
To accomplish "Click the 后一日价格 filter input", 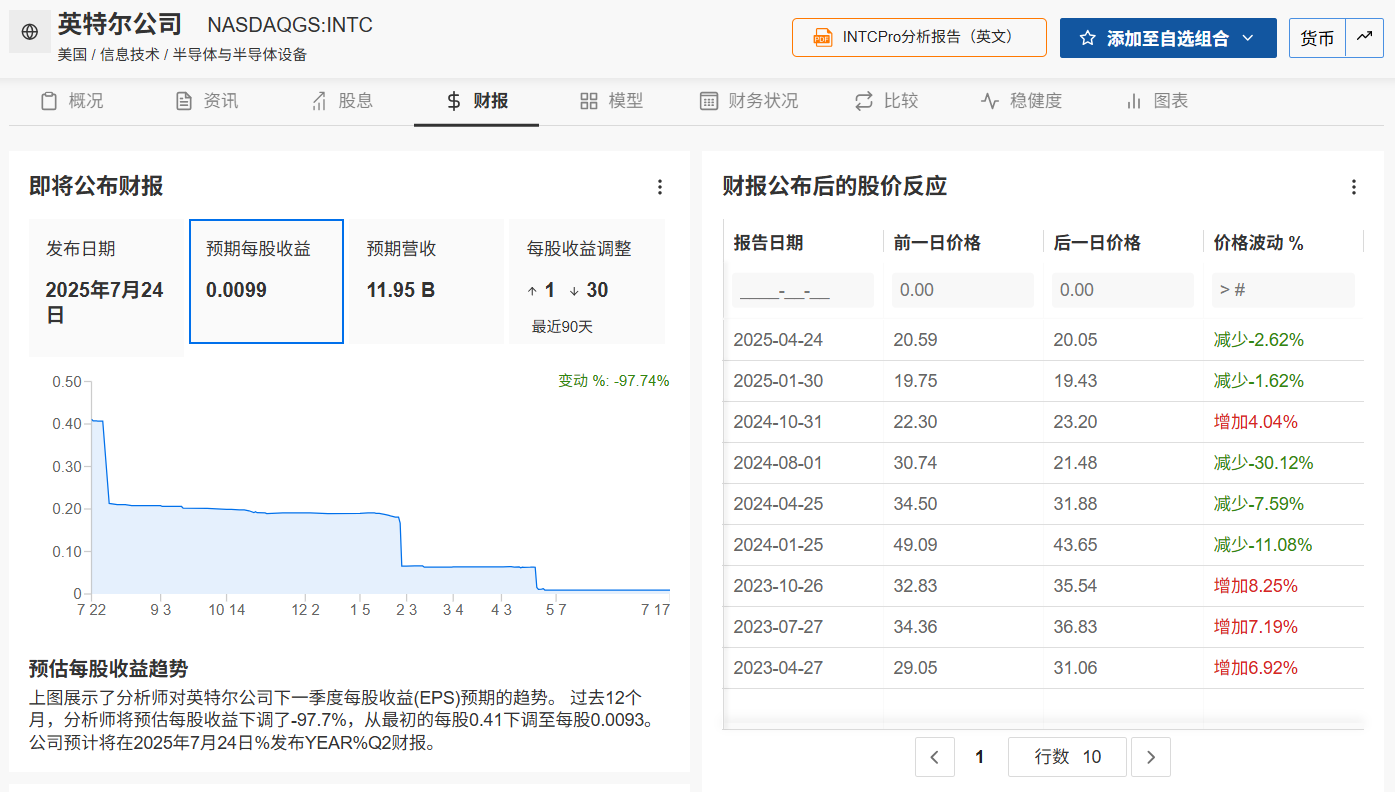I will 1123,290.
